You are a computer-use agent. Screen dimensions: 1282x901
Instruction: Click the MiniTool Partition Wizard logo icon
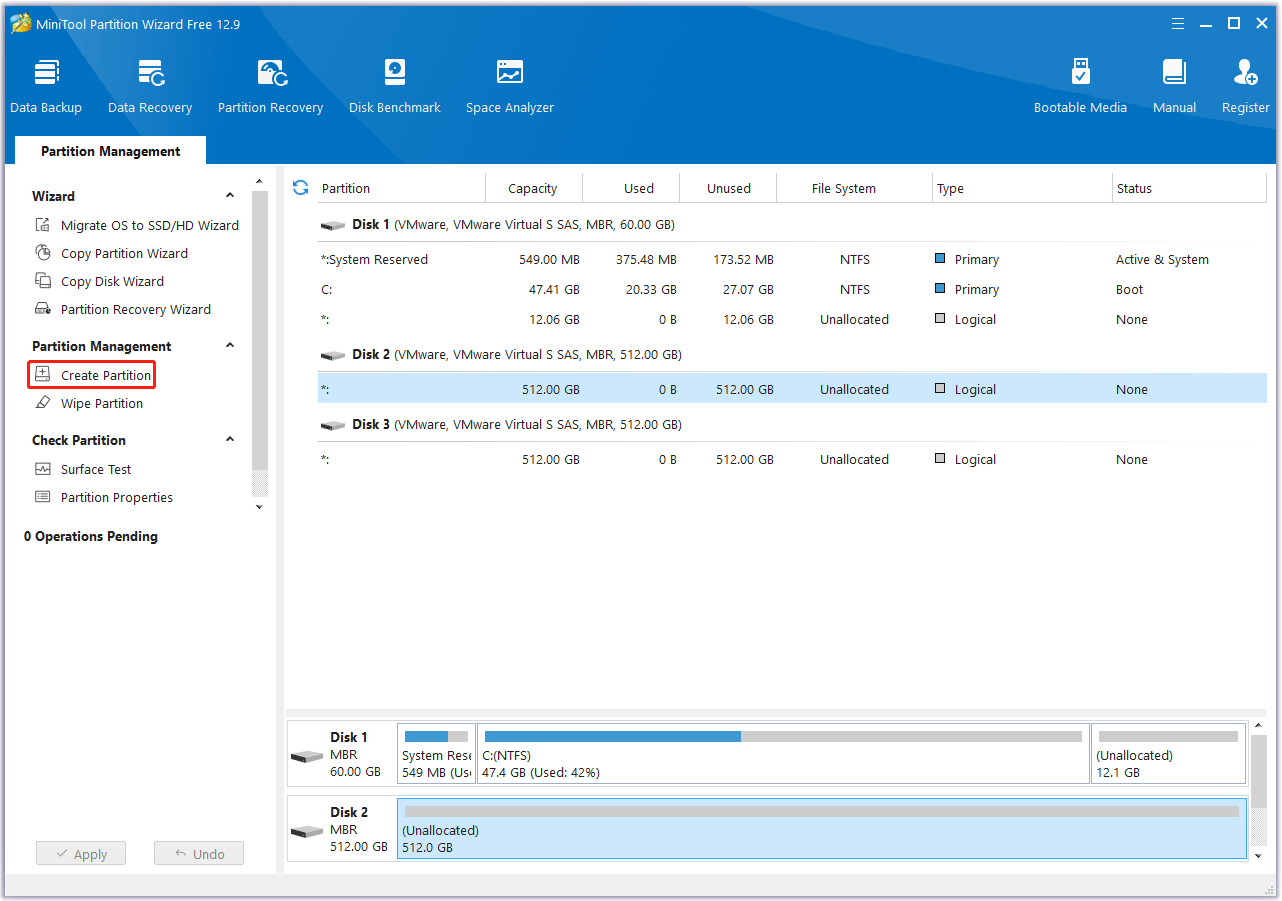click(x=20, y=23)
